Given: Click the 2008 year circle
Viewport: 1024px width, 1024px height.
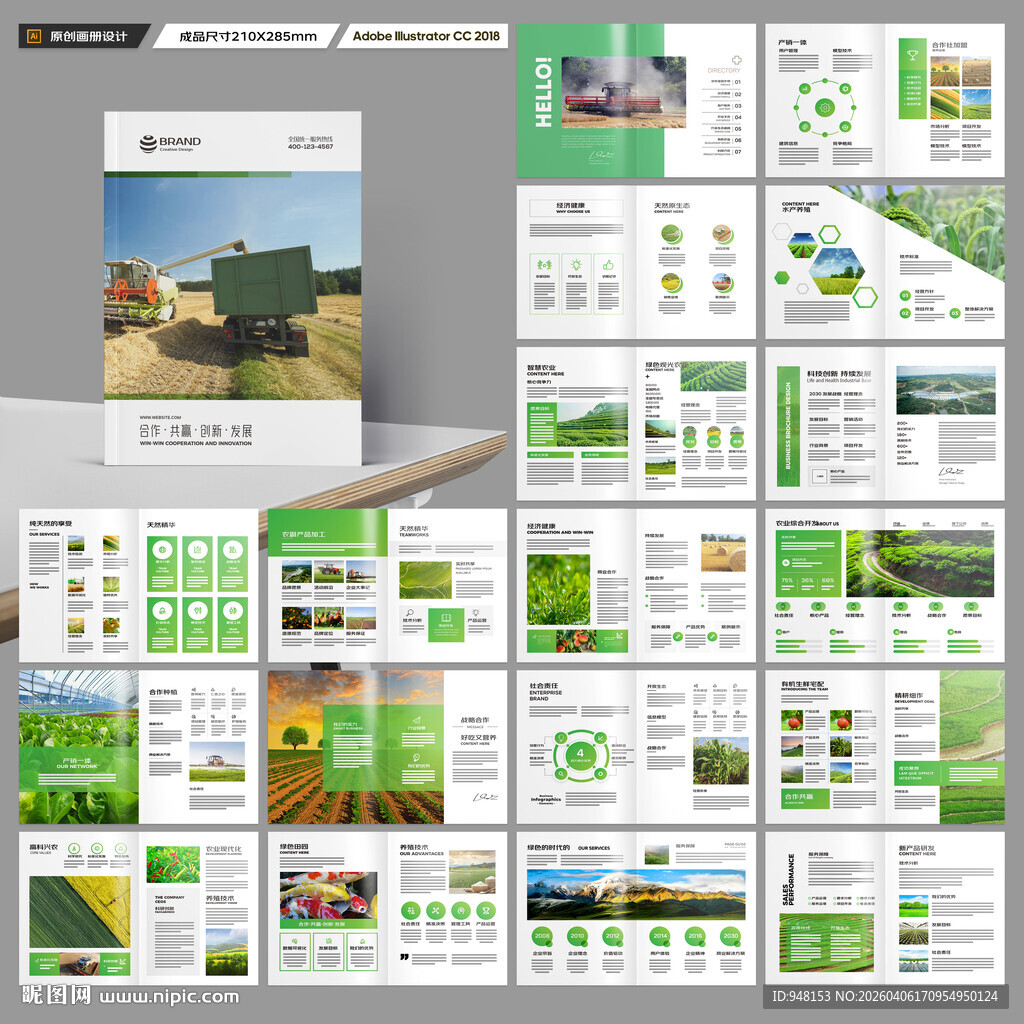Looking at the screenshot, I should (542, 936).
